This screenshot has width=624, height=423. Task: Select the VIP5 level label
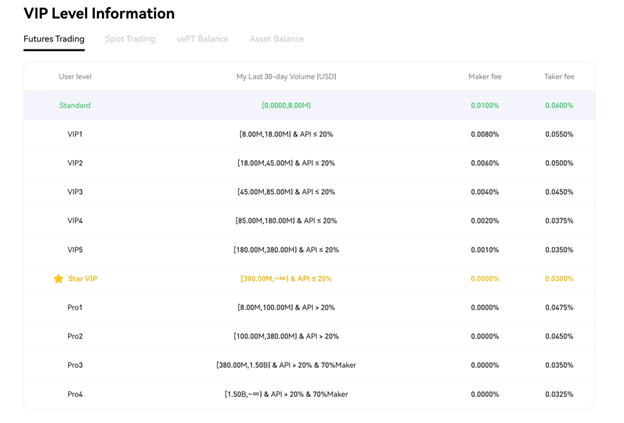[75, 250]
